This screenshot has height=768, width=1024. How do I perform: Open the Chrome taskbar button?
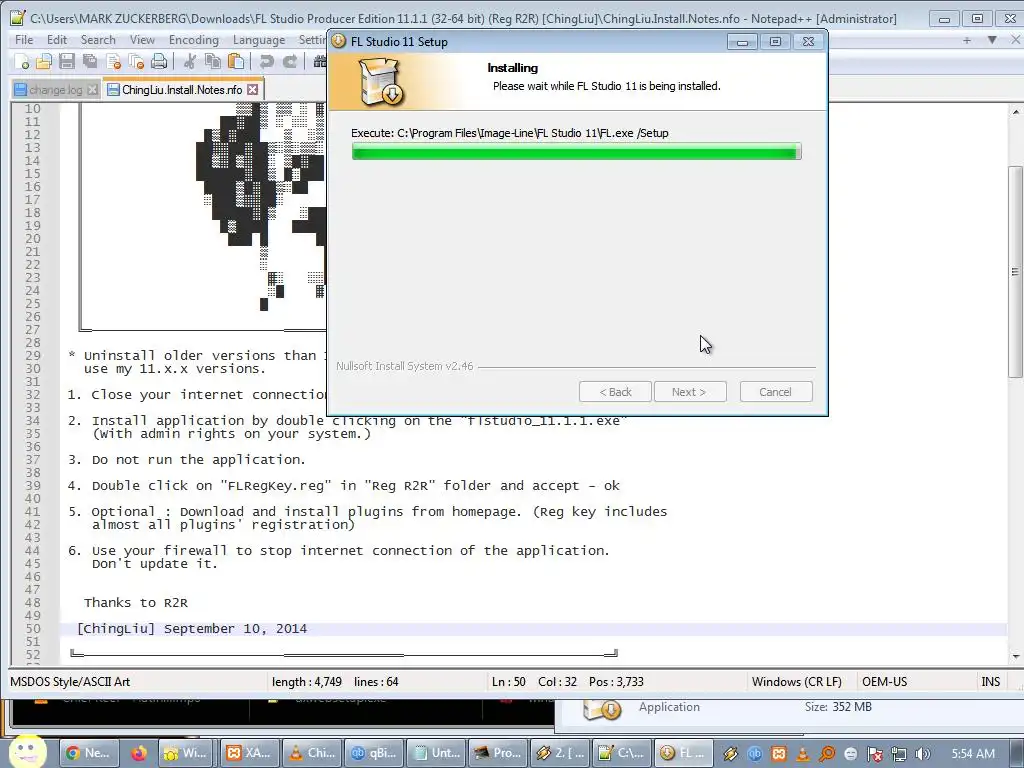click(x=88, y=753)
